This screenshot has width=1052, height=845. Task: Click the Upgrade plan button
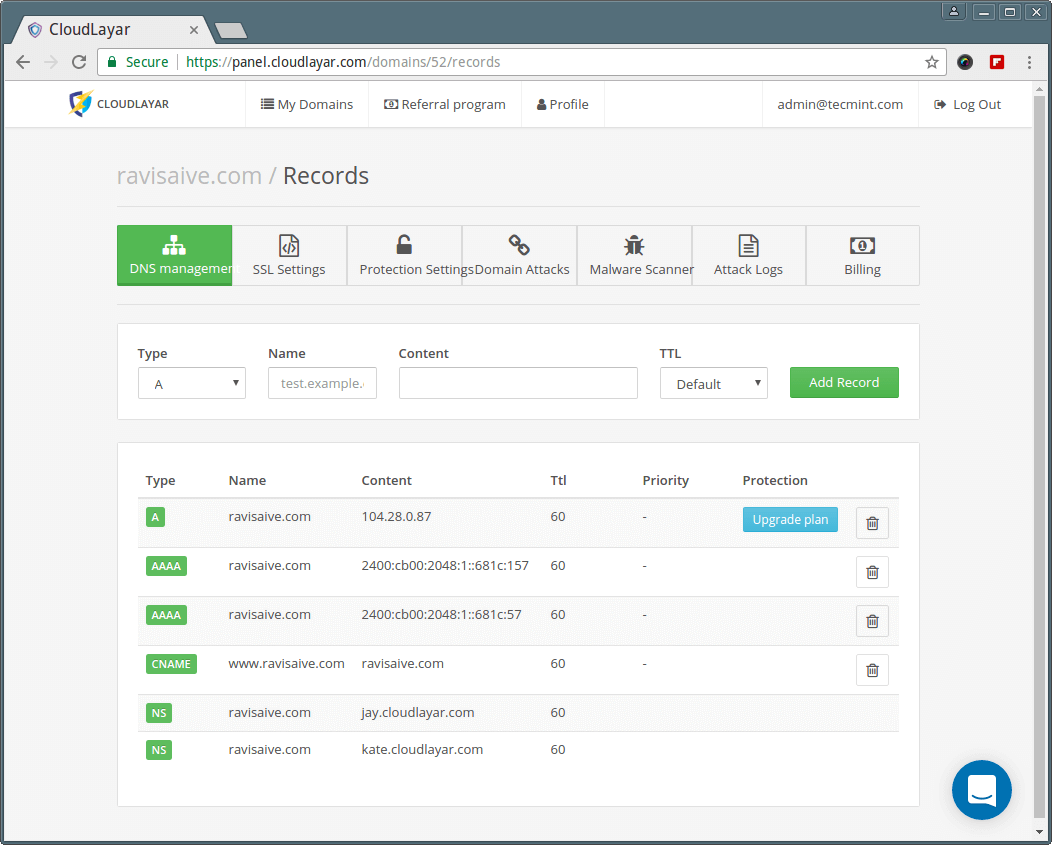pos(790,520)
